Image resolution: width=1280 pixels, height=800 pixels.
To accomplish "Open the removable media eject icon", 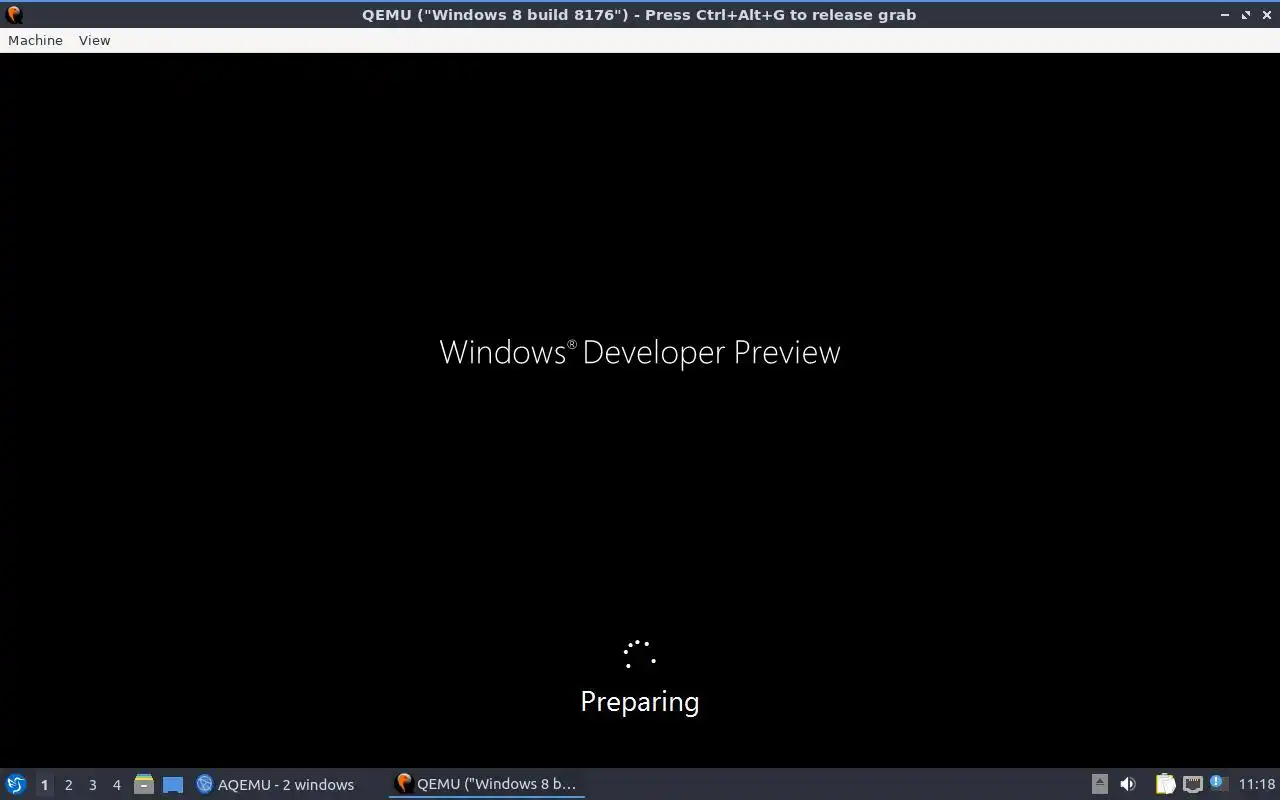I will pyautogui.click(x=1099, y=784).
